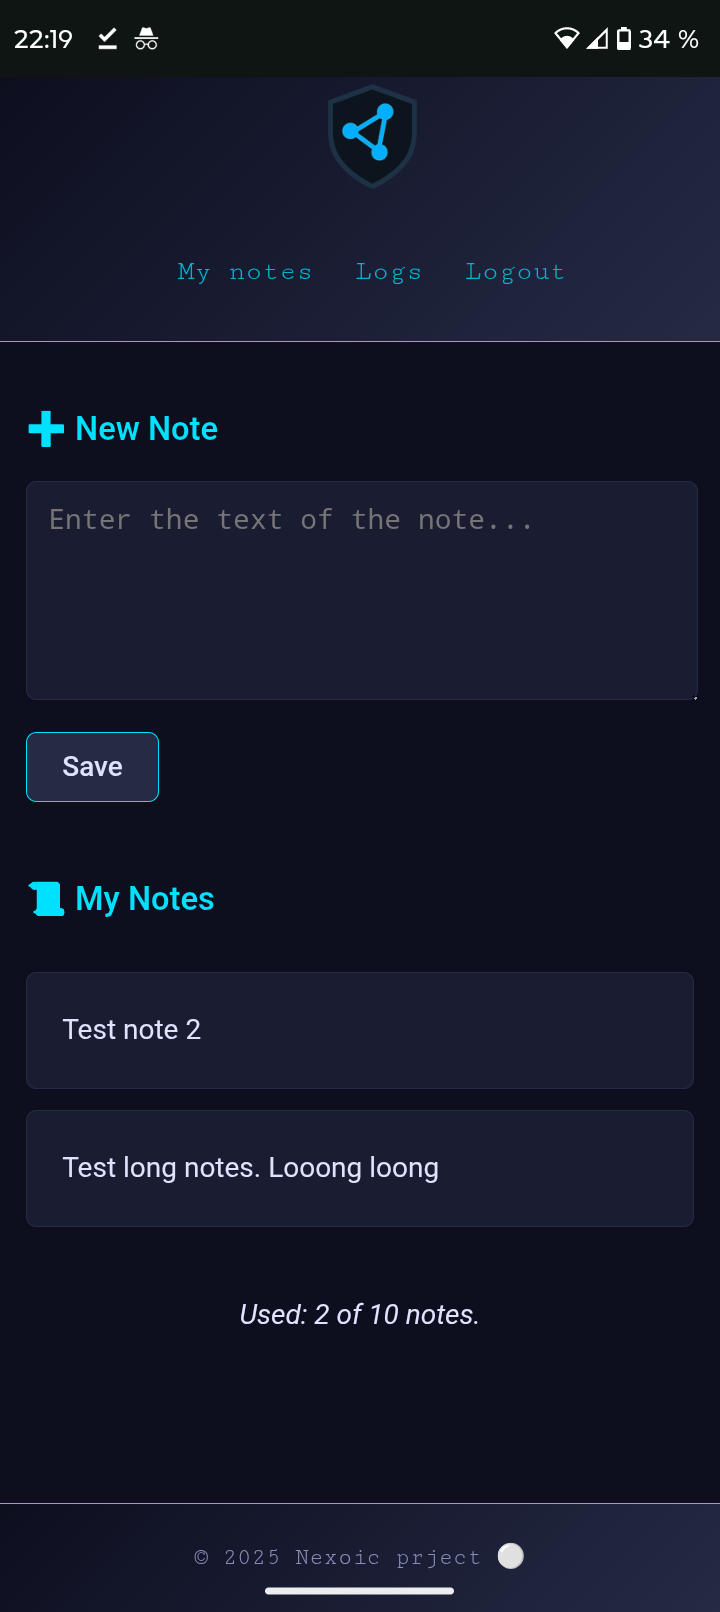Click the cyan plus icon beside New Note
720x1612 pixels.
(45, 428)
